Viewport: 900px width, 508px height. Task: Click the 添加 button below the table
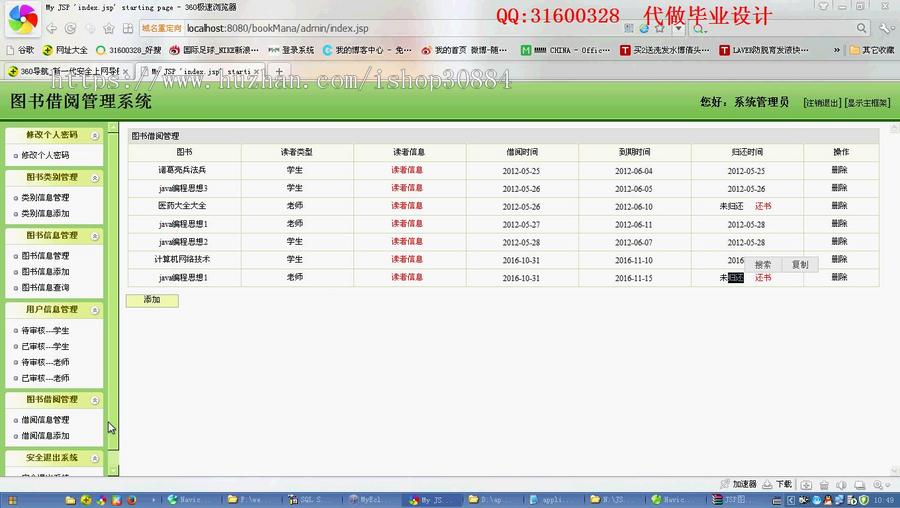[x=152, y=300]
